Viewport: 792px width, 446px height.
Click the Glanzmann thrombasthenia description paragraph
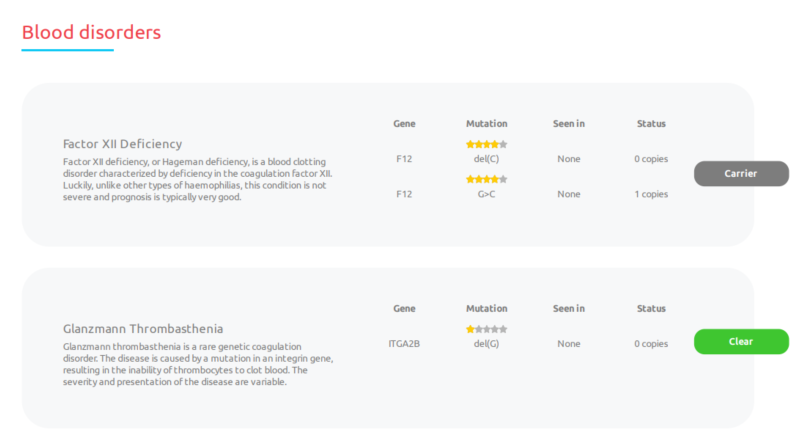click(x=198, y=364)
